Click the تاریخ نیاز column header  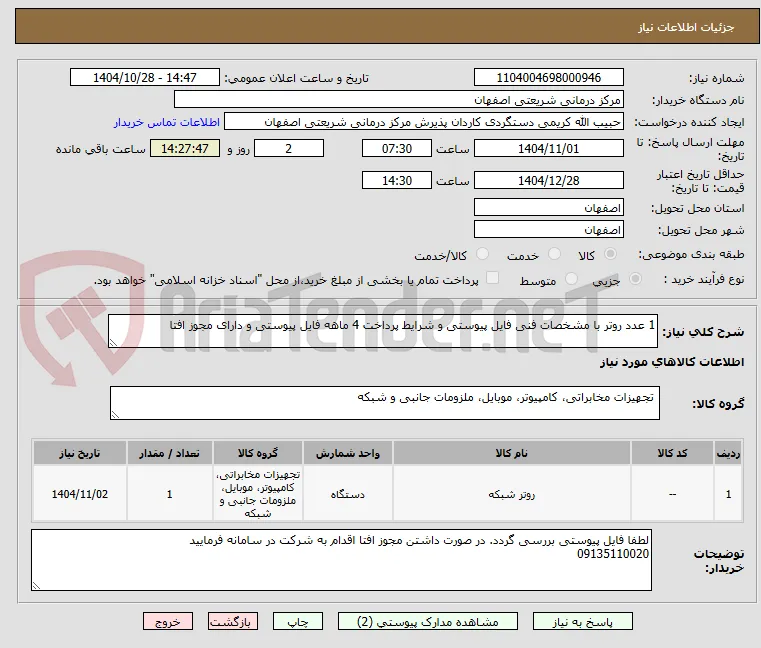[x=80, y=453]
